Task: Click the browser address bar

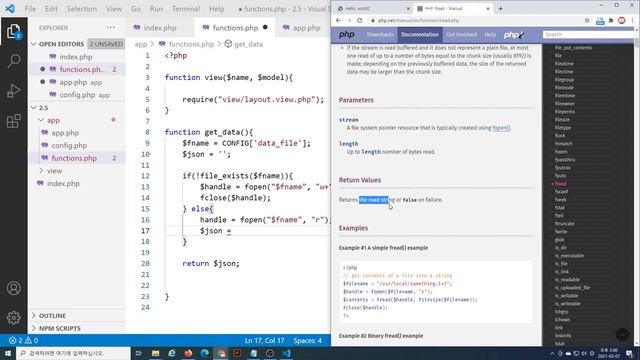Action: [476, 20]
